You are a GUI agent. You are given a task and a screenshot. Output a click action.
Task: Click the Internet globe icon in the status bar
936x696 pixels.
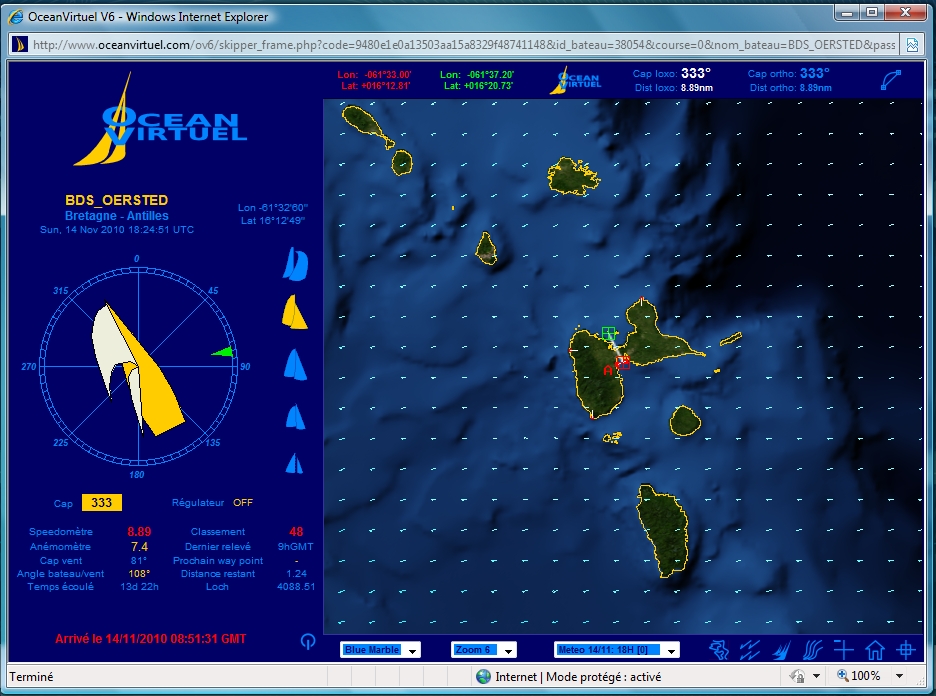click(484, 676)
